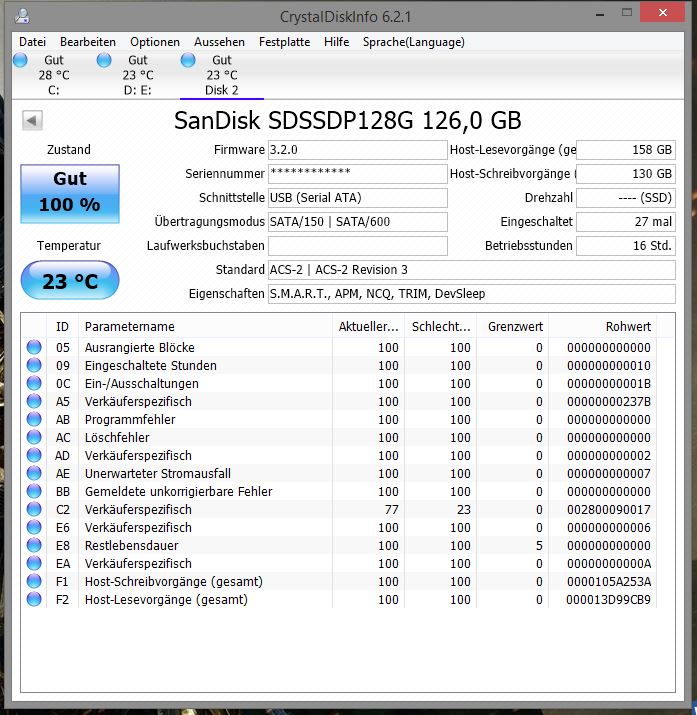Click the Standard field ACS-2 Revision 3

[472, 269]
